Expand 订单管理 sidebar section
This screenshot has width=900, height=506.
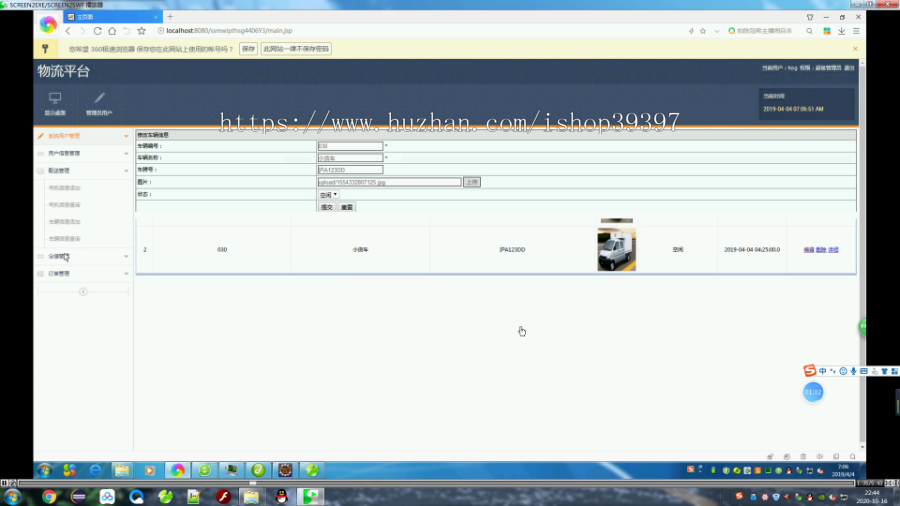pos(83,274)
